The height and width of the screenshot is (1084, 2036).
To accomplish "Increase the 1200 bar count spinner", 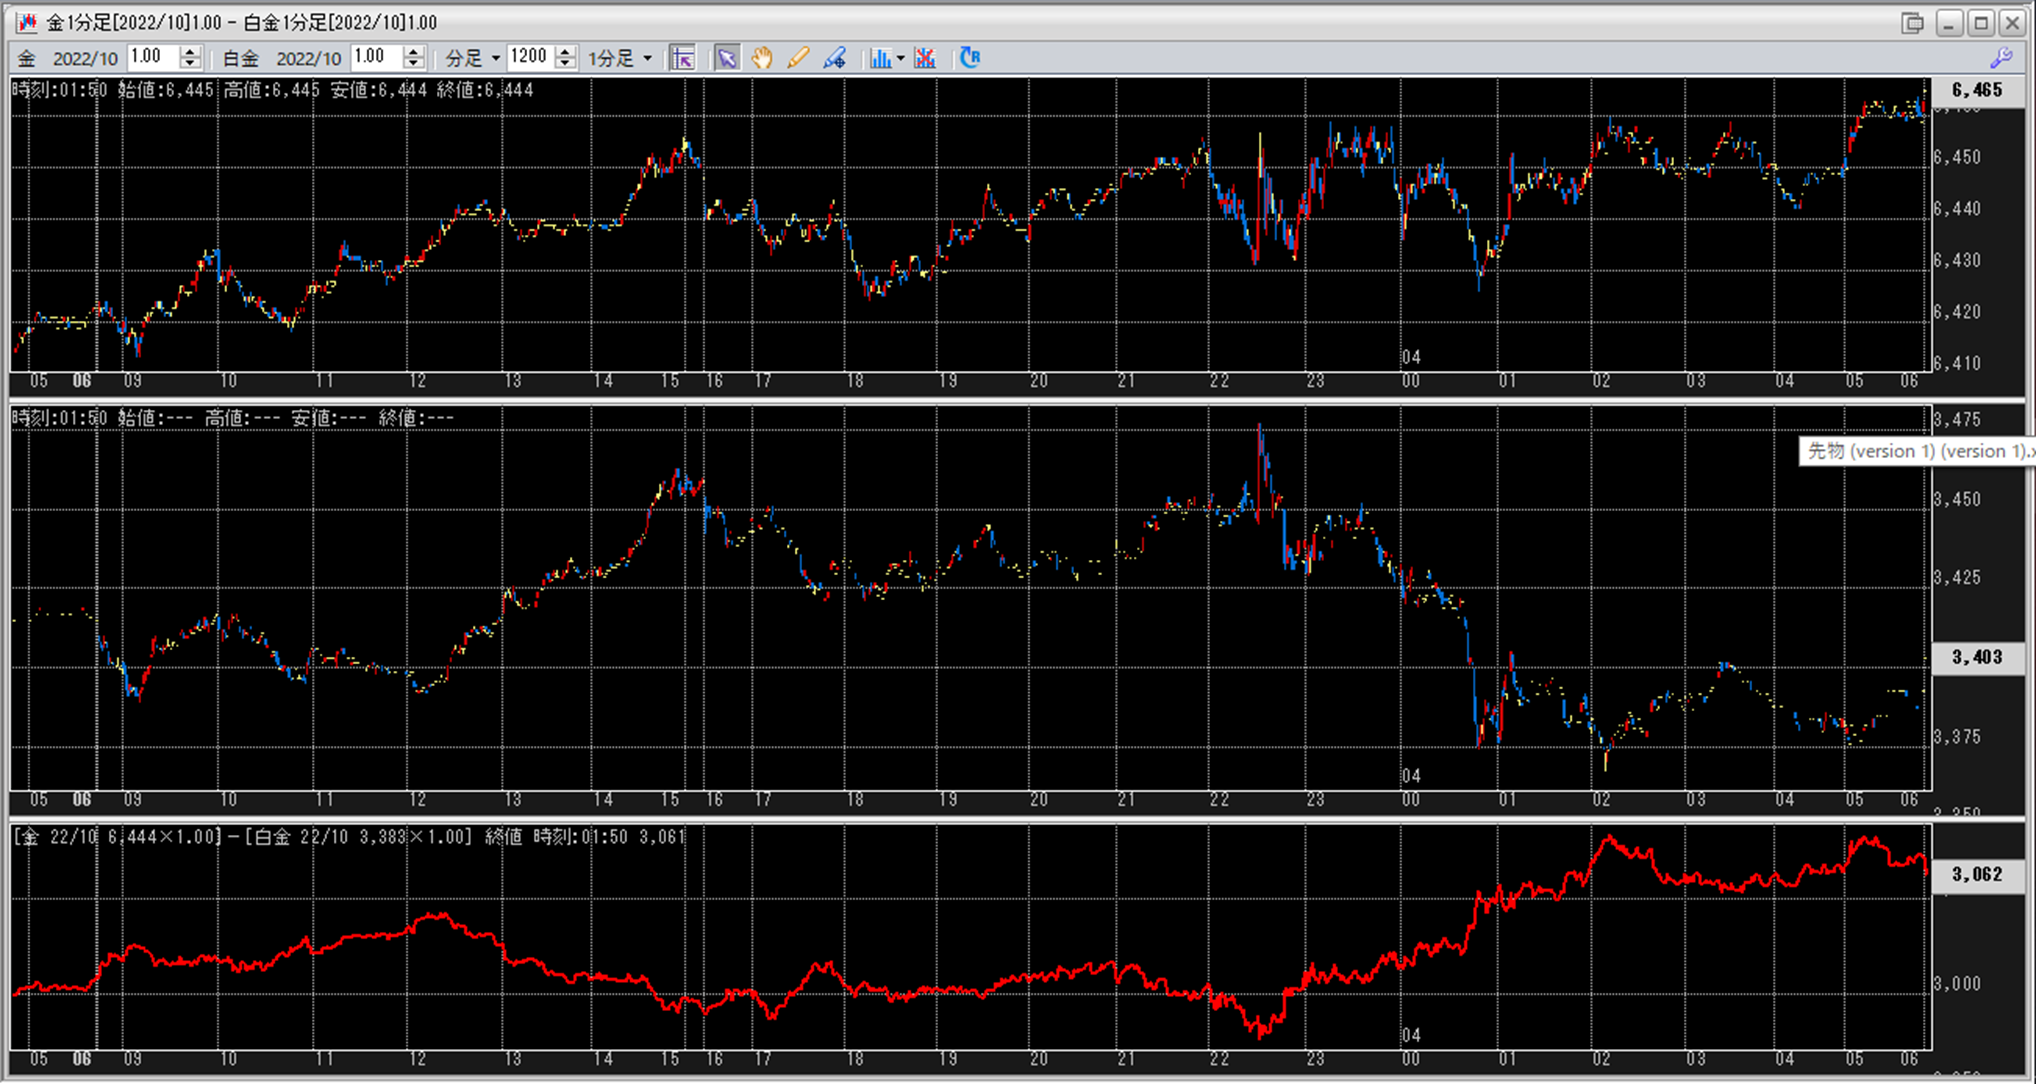I will coord(566,52).
